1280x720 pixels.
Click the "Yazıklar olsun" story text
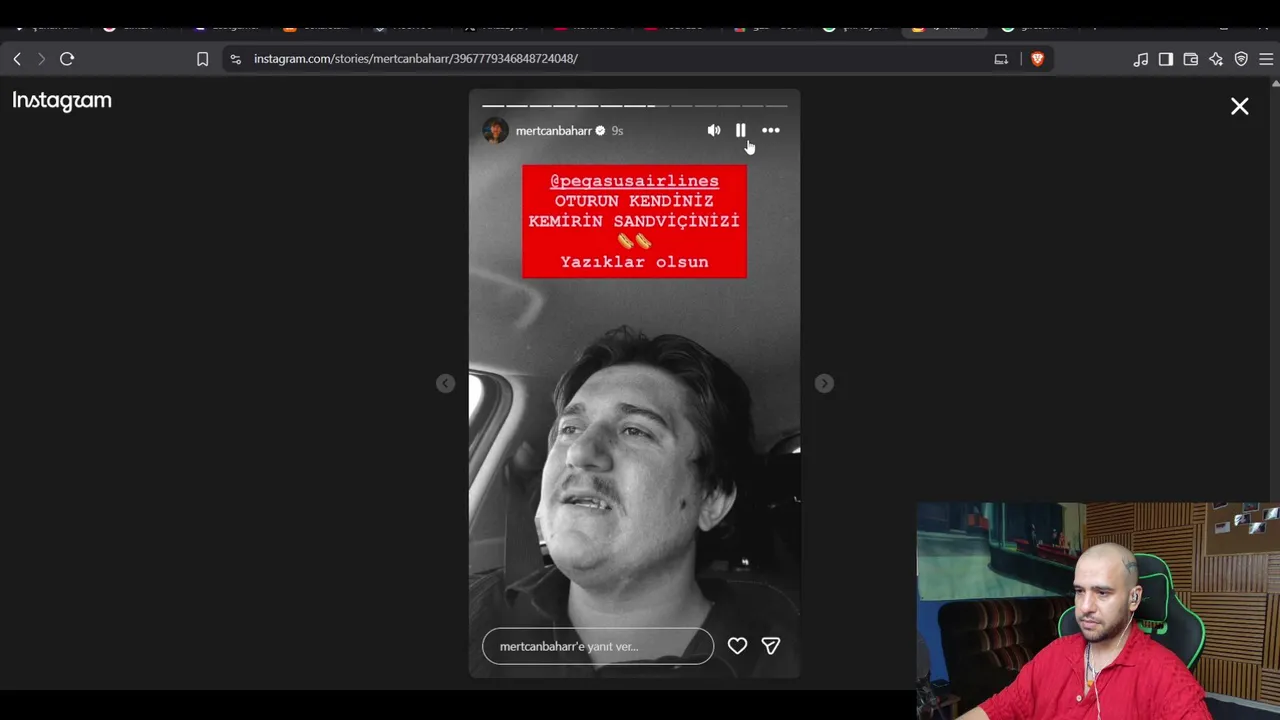pyautogui.click(x=634, y=262)
